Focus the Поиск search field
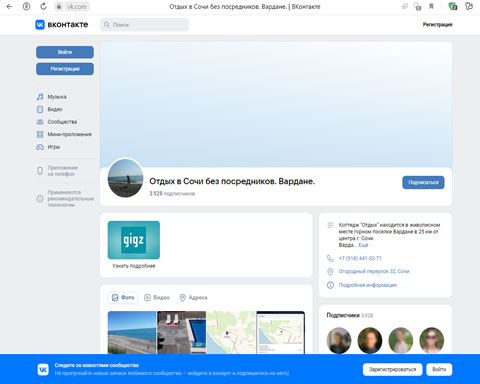 pos(144,25)
